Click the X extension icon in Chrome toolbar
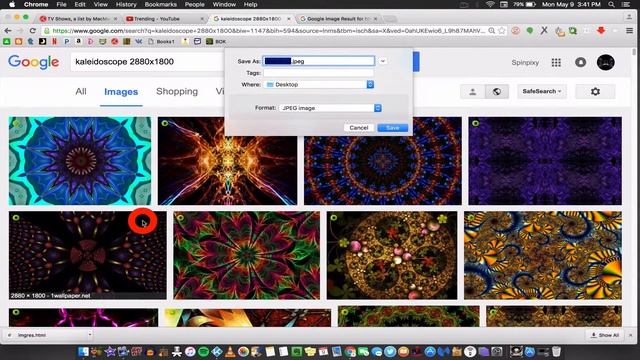Image resolution: width=640 pixels, height=360 pixels. pyautogui.click(x=544, y=31)
